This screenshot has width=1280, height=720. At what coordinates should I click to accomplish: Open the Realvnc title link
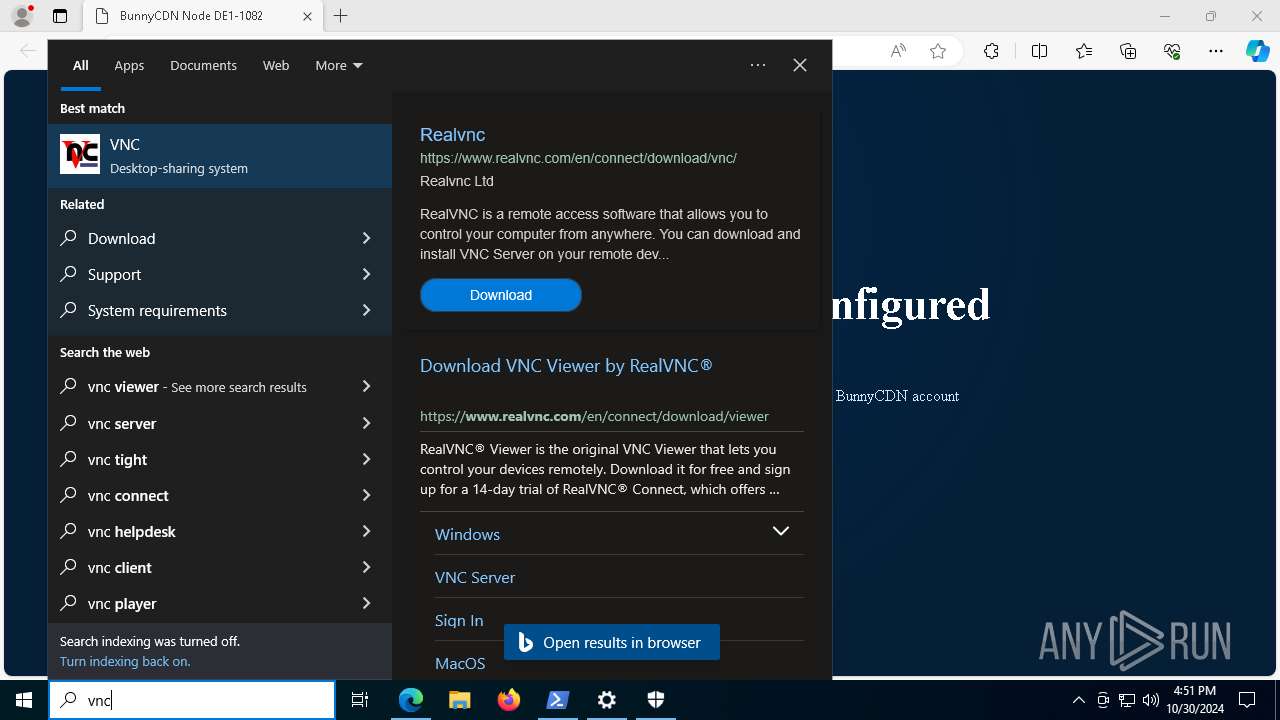click(x=452, y=134)
